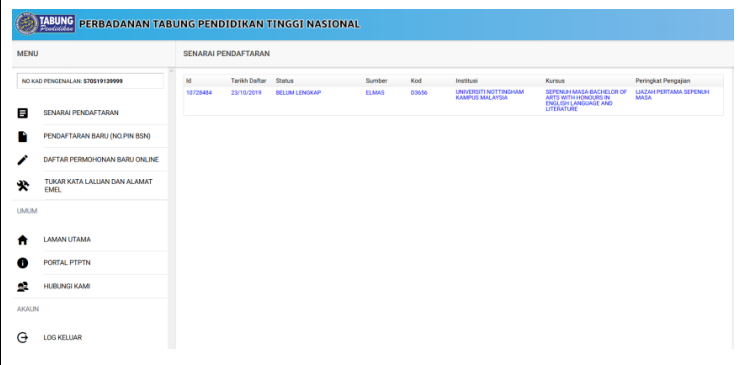Click the people icon for Hubungi Kami
744x365 pixels.
22,287
